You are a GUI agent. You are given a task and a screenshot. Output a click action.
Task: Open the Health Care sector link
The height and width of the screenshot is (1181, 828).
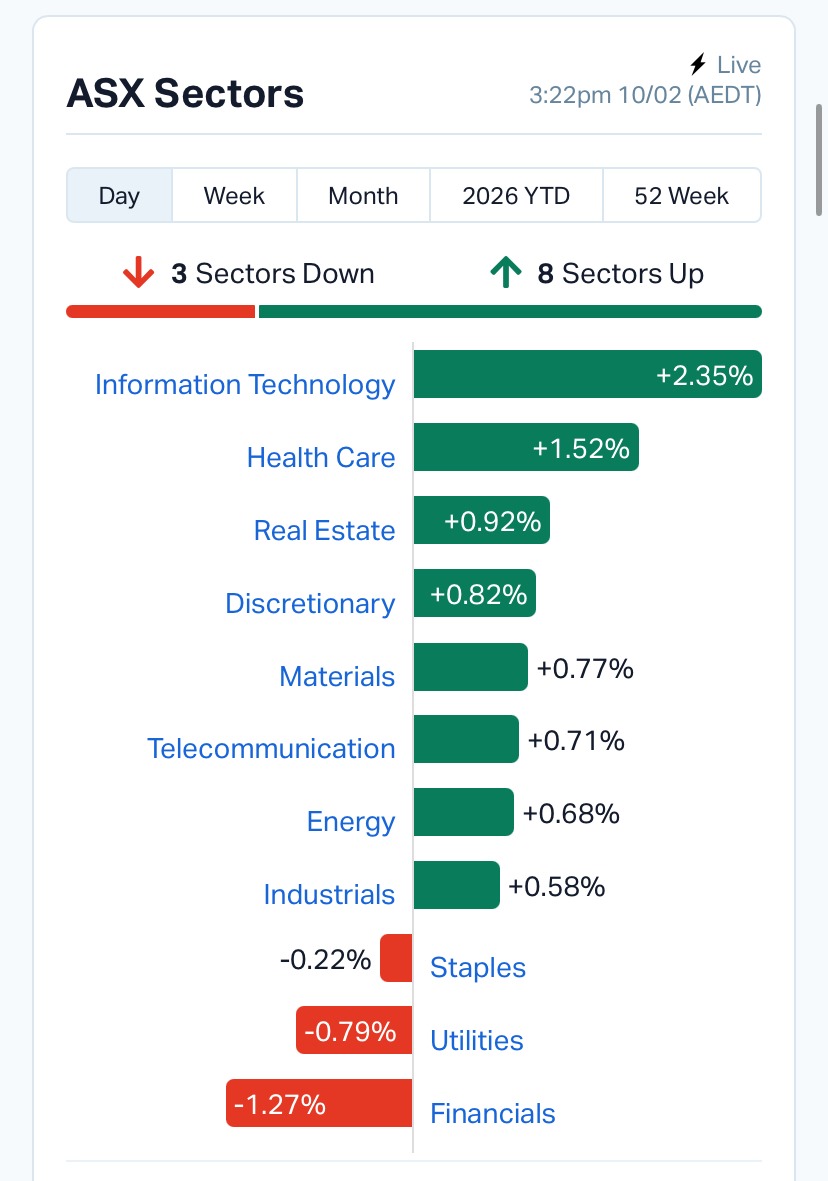(321, 457)
